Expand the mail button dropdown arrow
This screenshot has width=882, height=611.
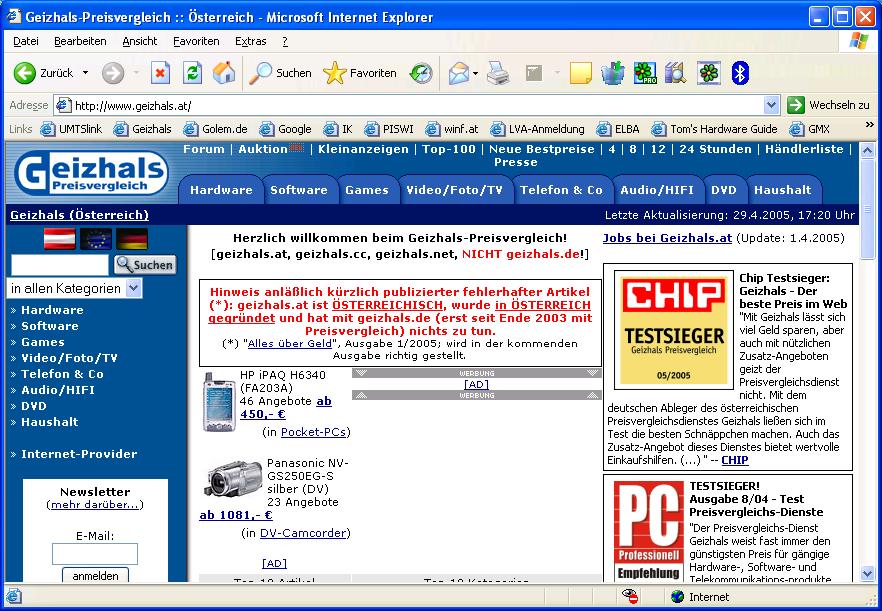point(475,73)
